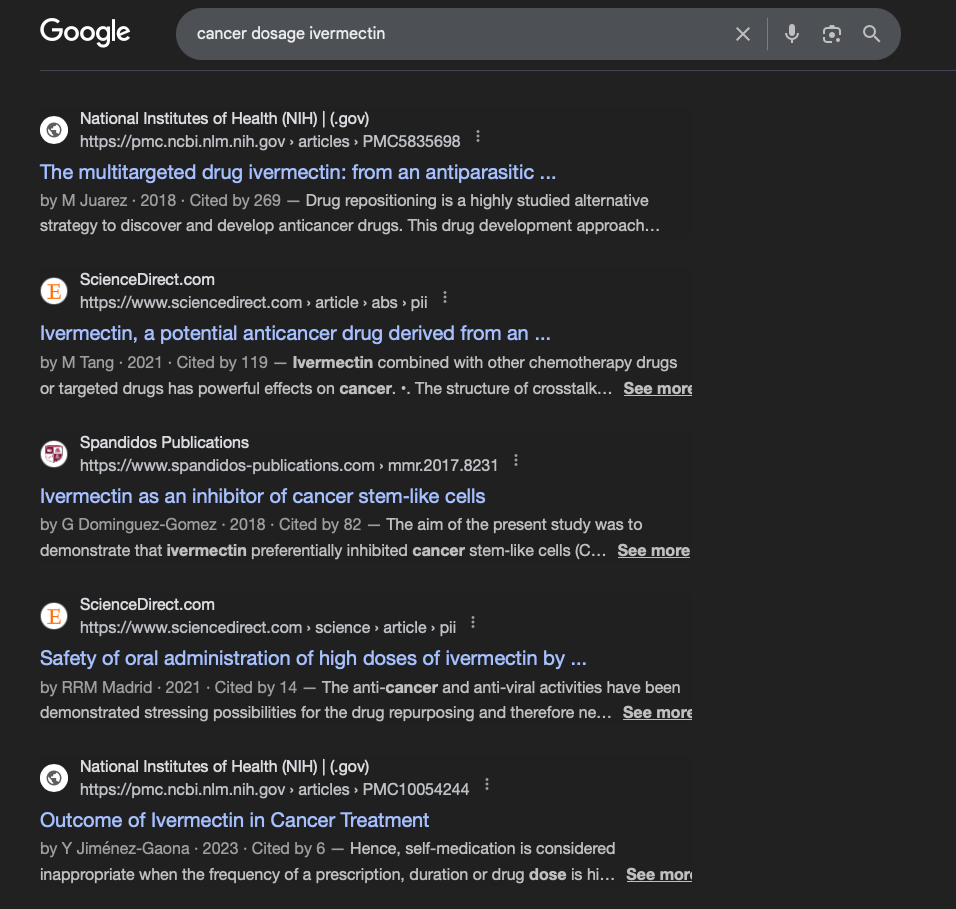
Task: Open three-dot menu for PMC5835698 result
Action: point(478,136)
